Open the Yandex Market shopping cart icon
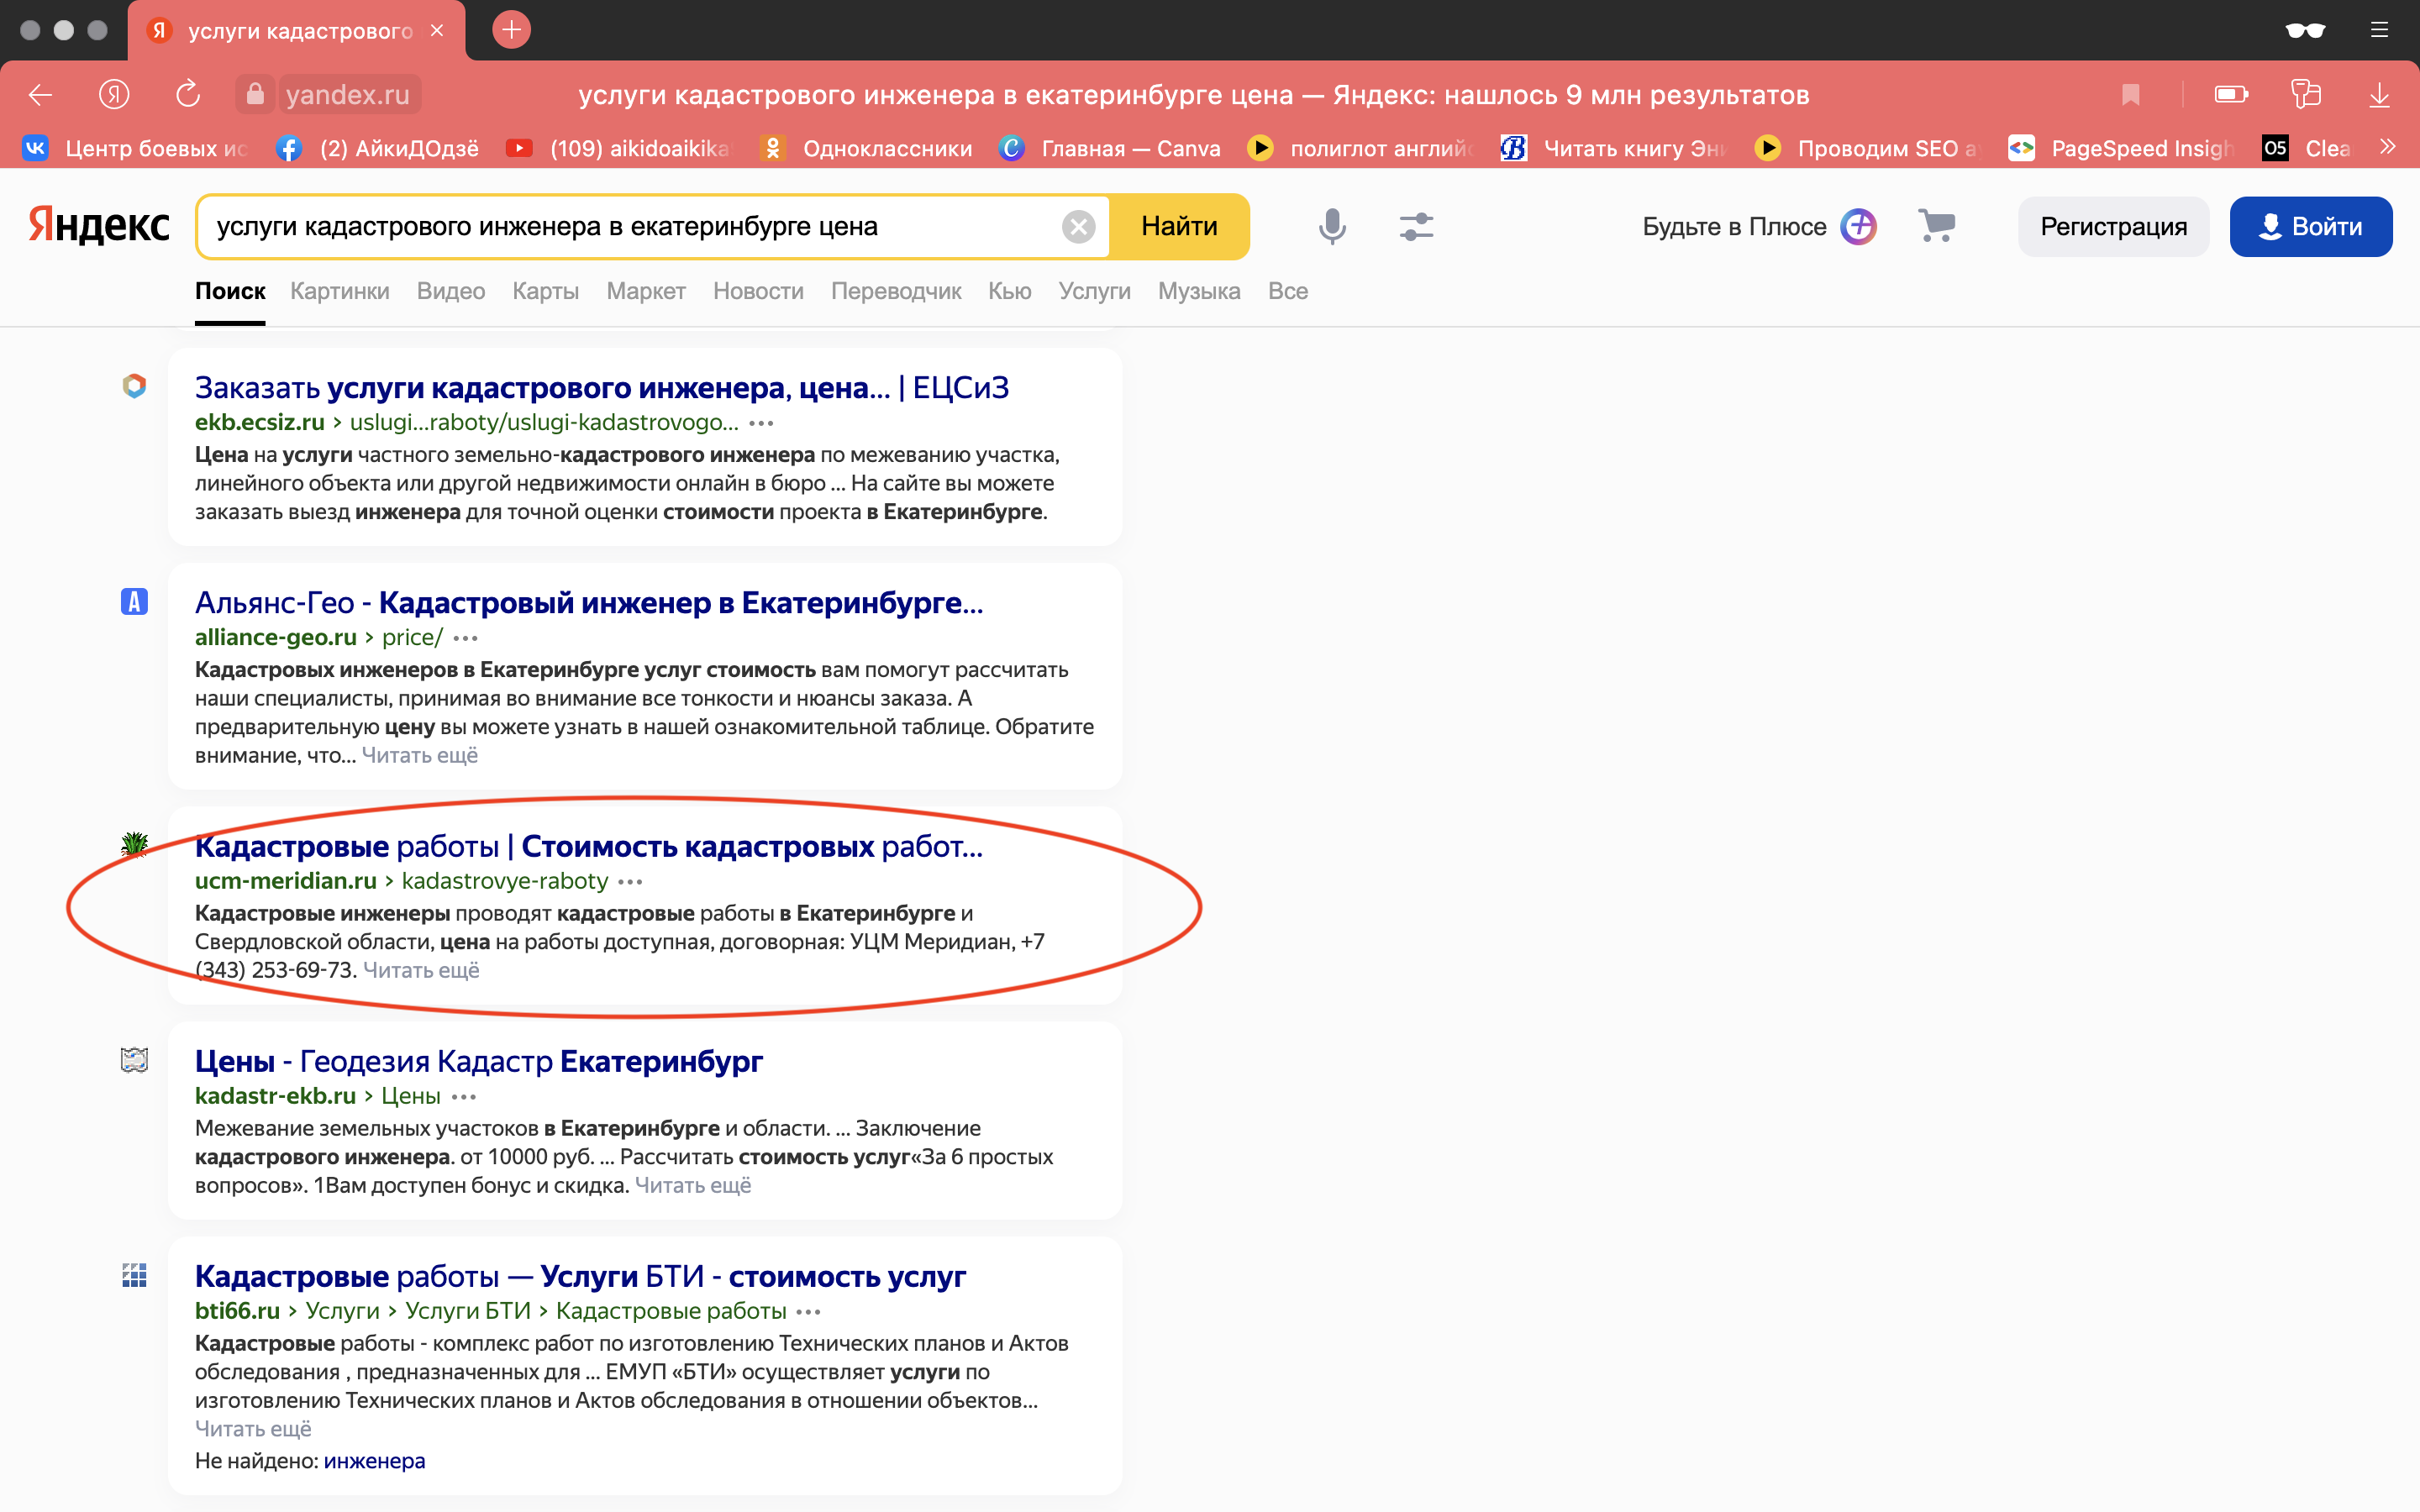Image resolution: width=2420 pixels, height=1512 pixels. point(1936,226)
